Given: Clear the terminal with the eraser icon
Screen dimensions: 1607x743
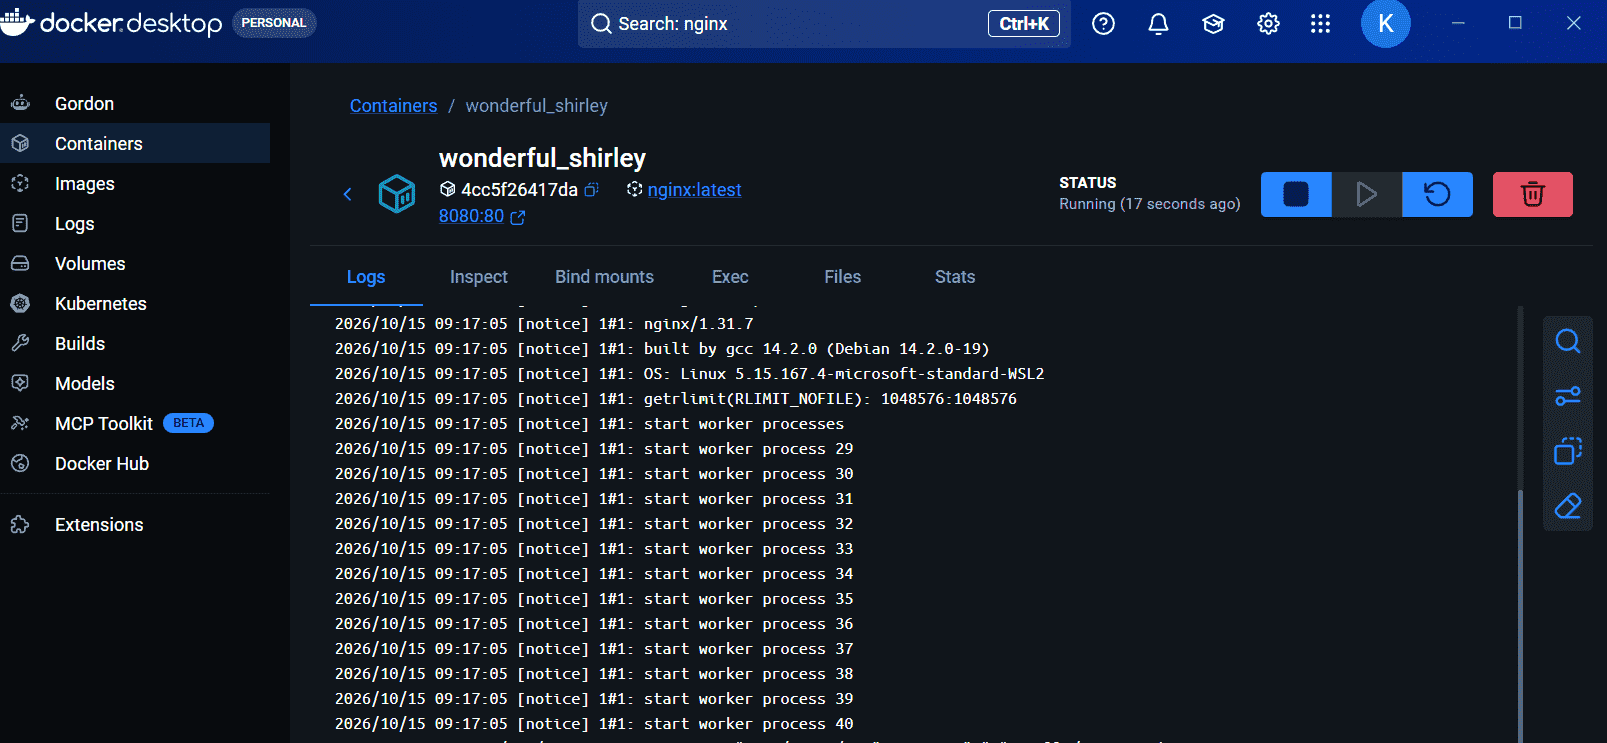Looking at the screenshot, I should 1568,507.
